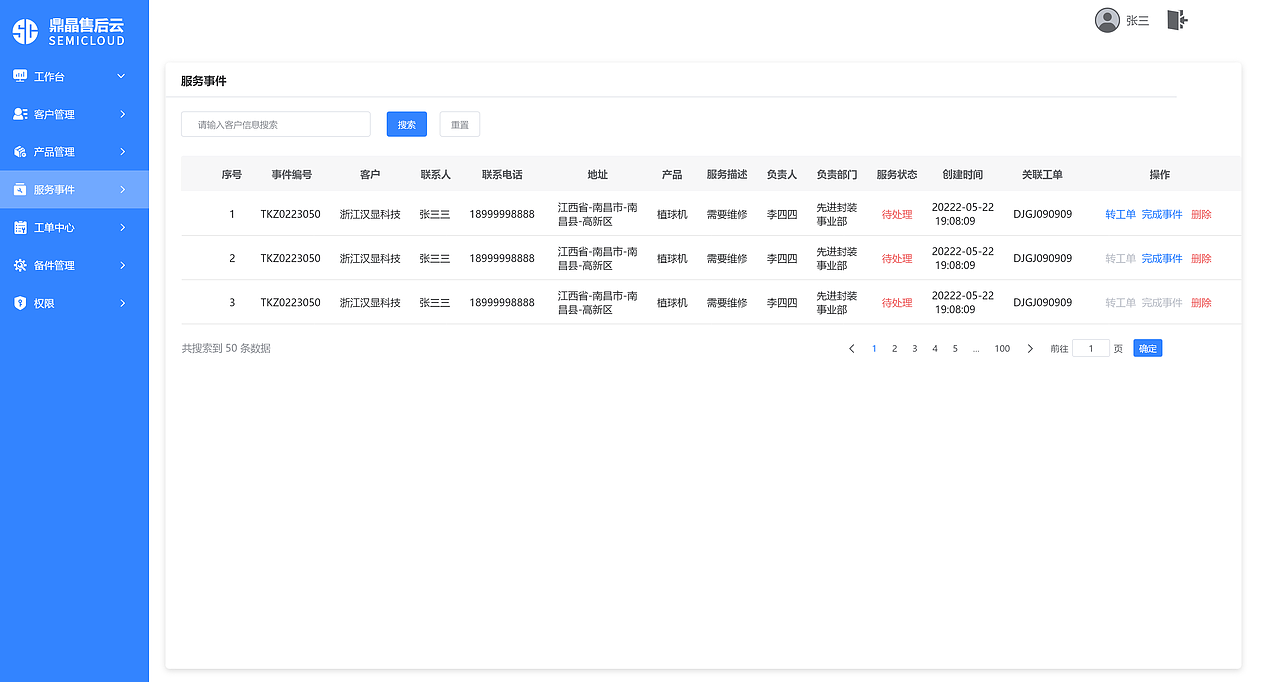Image resolution: width=1280 pixels, height=682 pixels.
Task: Click DJGJ090909 work order in row 1
Action: [x=1042, y=214]
